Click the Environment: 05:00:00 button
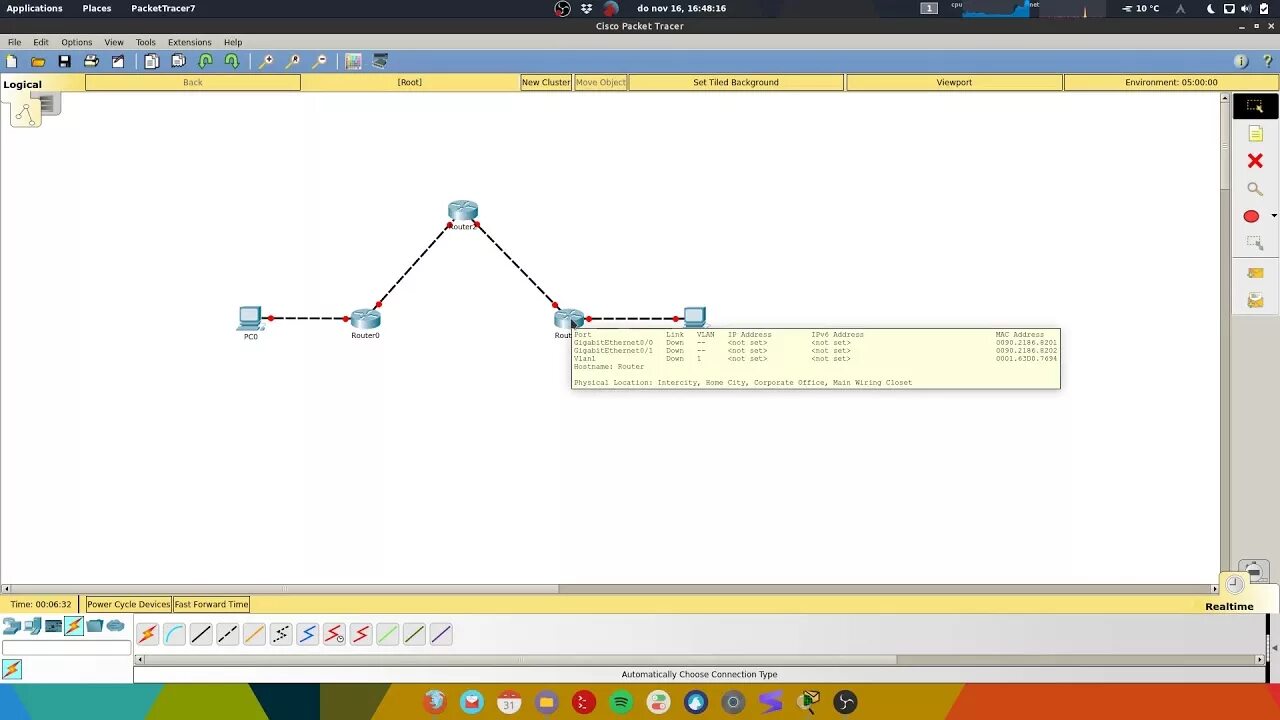The height and width of the screenshot is (720, 1280). pos(1171,82)
